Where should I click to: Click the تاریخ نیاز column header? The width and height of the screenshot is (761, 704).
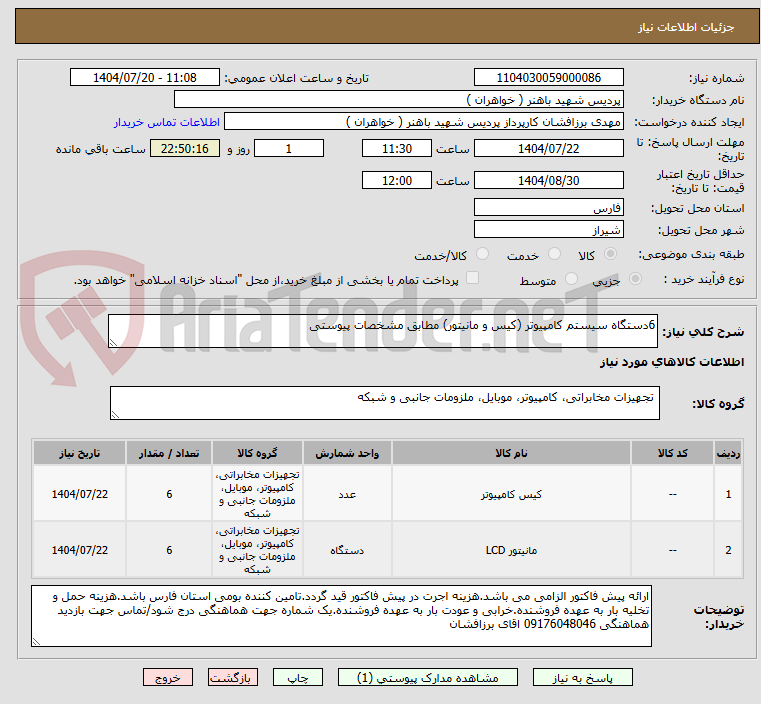pyautogui.click(x=80, y=453)
